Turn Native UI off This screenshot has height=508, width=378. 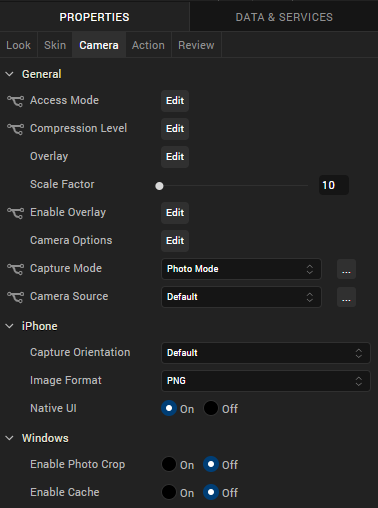click(x=211, y=408)
